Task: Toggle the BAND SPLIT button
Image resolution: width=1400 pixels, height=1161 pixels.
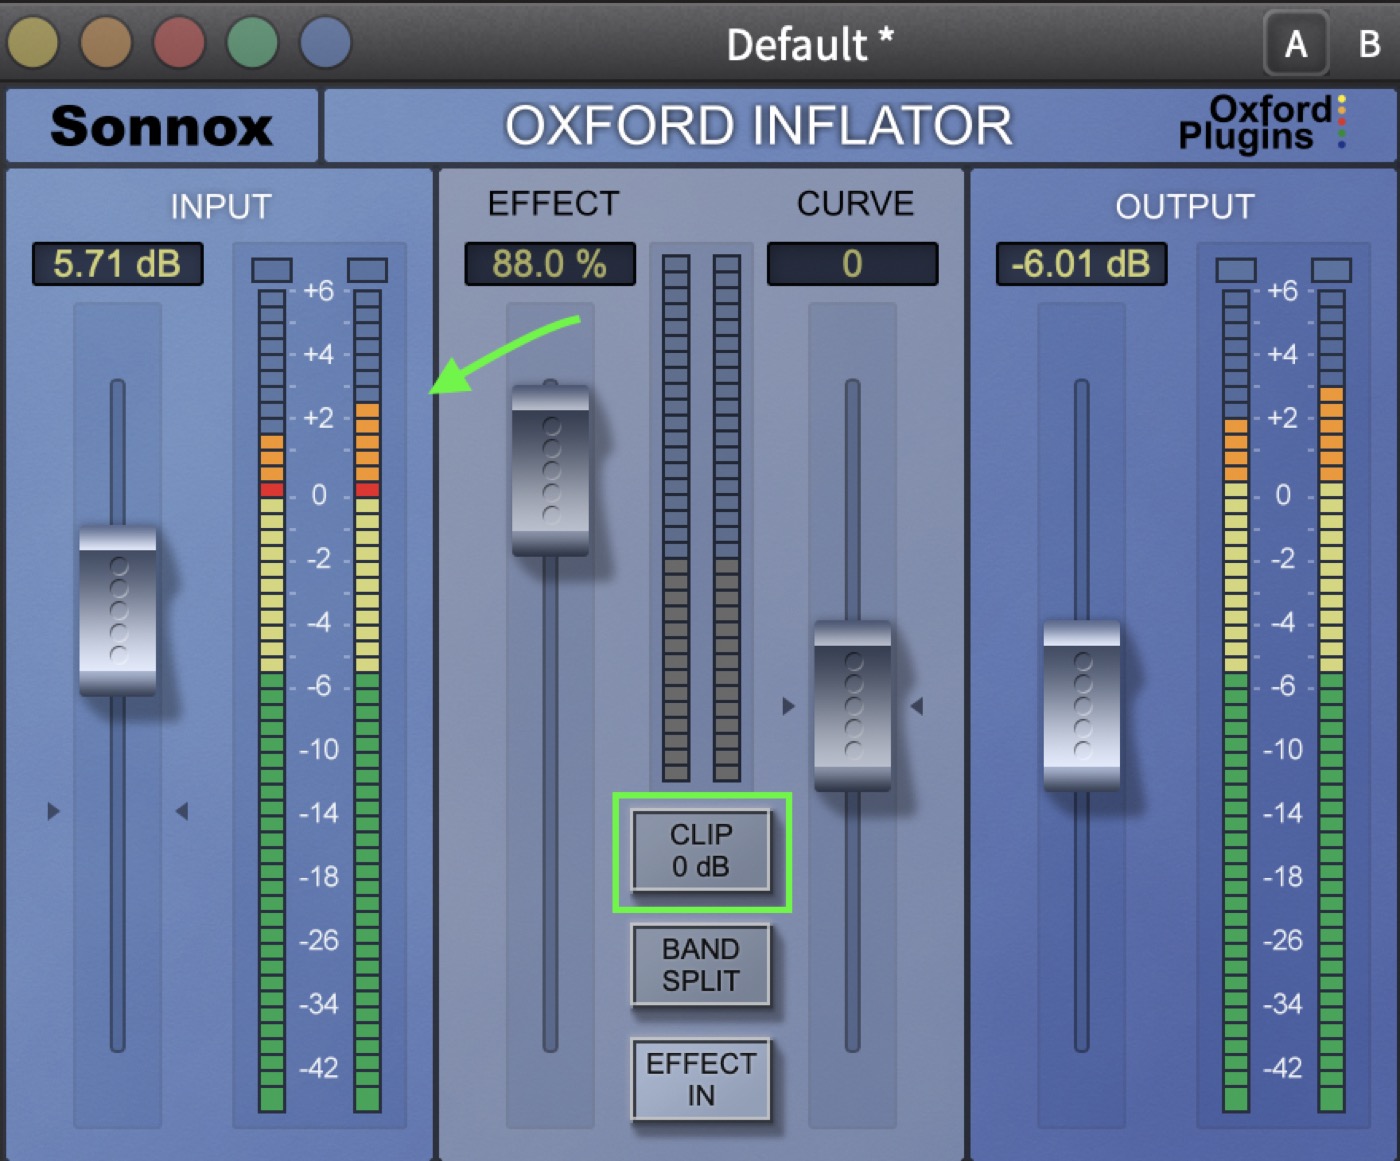Action: (701, 965)
